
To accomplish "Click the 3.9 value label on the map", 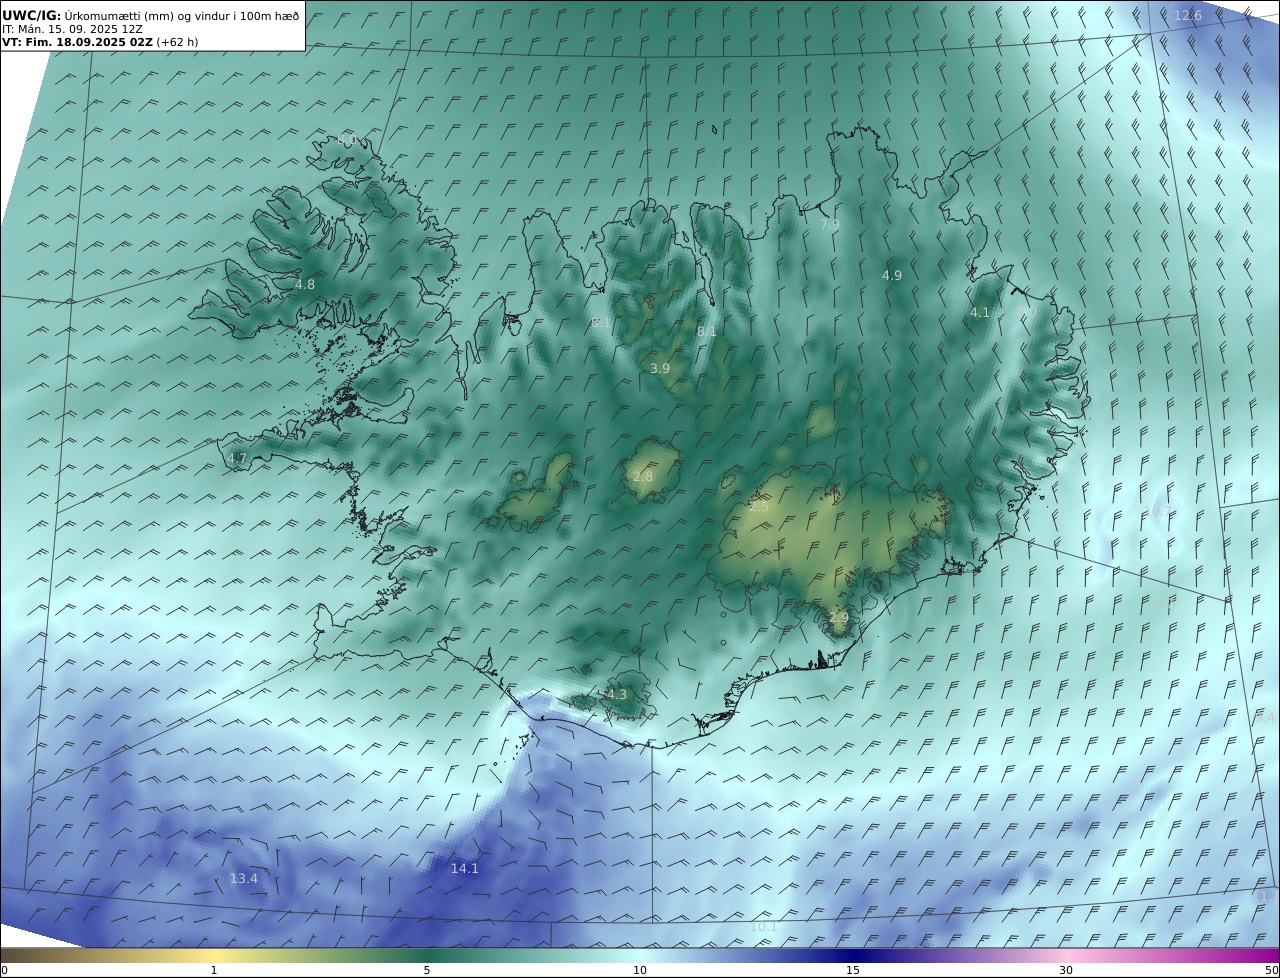I will point(660,369).
